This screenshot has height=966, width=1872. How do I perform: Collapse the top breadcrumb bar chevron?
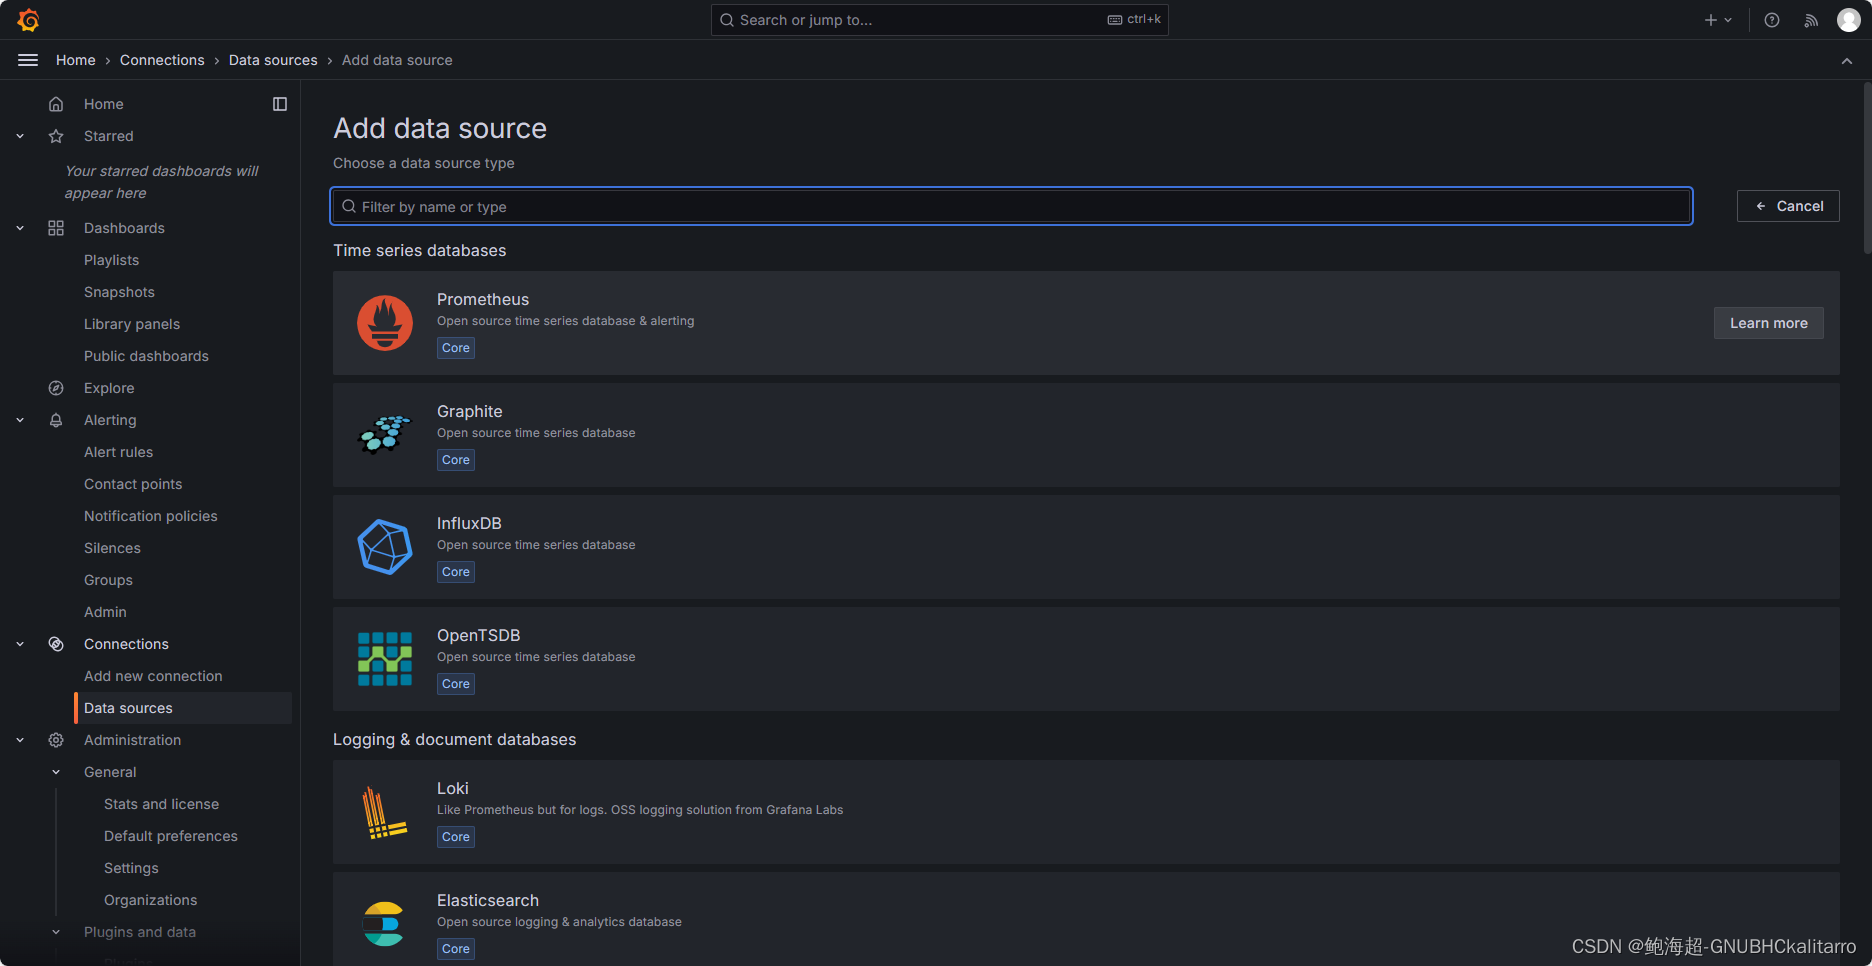point(1847,61)
